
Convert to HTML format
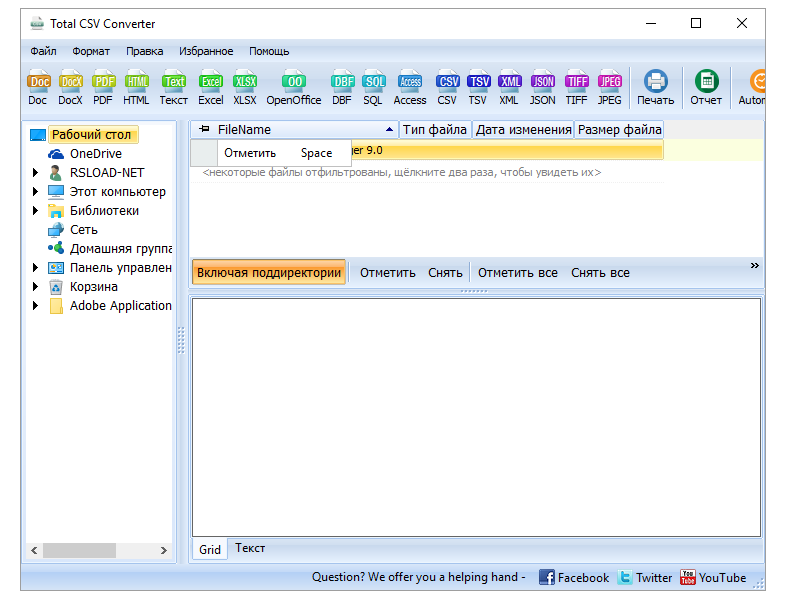coord(136,88)
